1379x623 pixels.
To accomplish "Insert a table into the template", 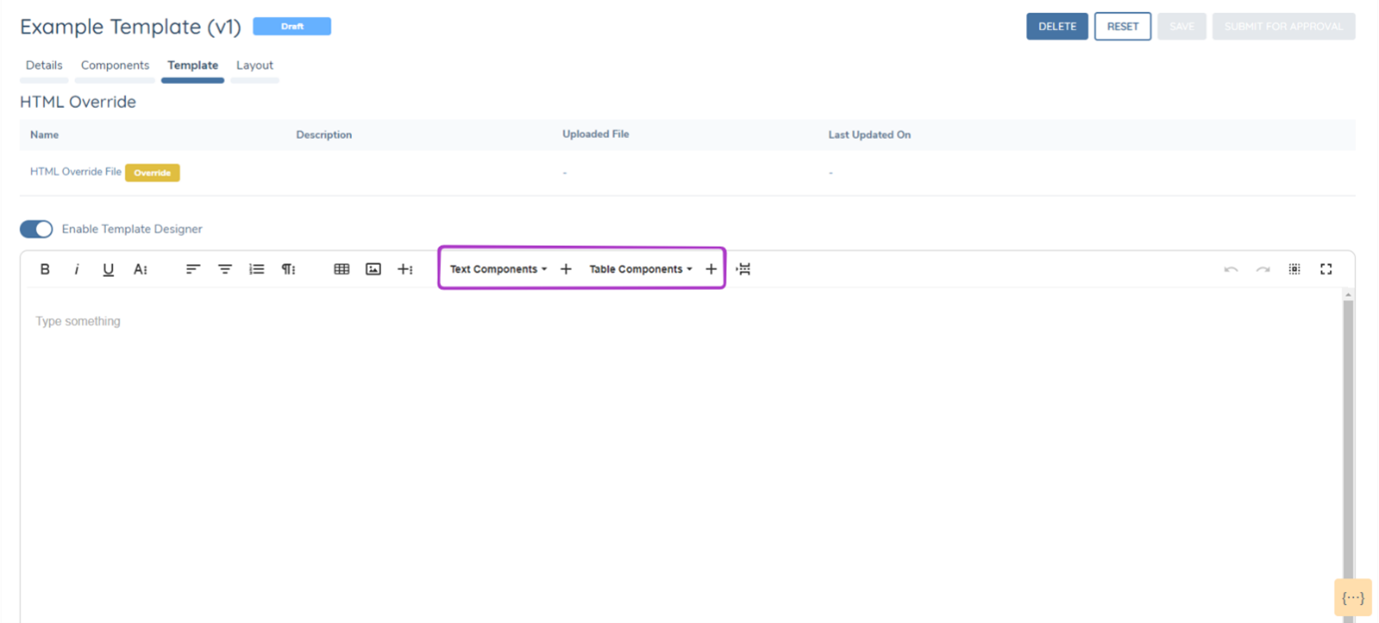I will tap(342, 269).
